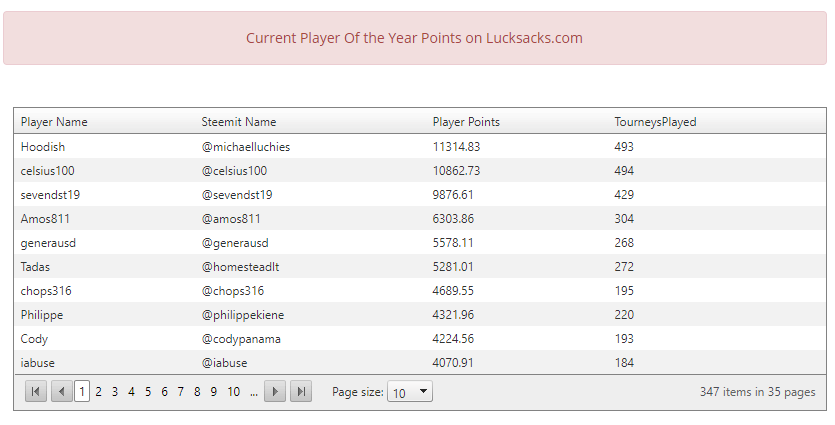The height and width of the screenshot is (425, 835).
Task: Click the tourneys count 272
Action: pyautogui.click(x=624, y=267)
